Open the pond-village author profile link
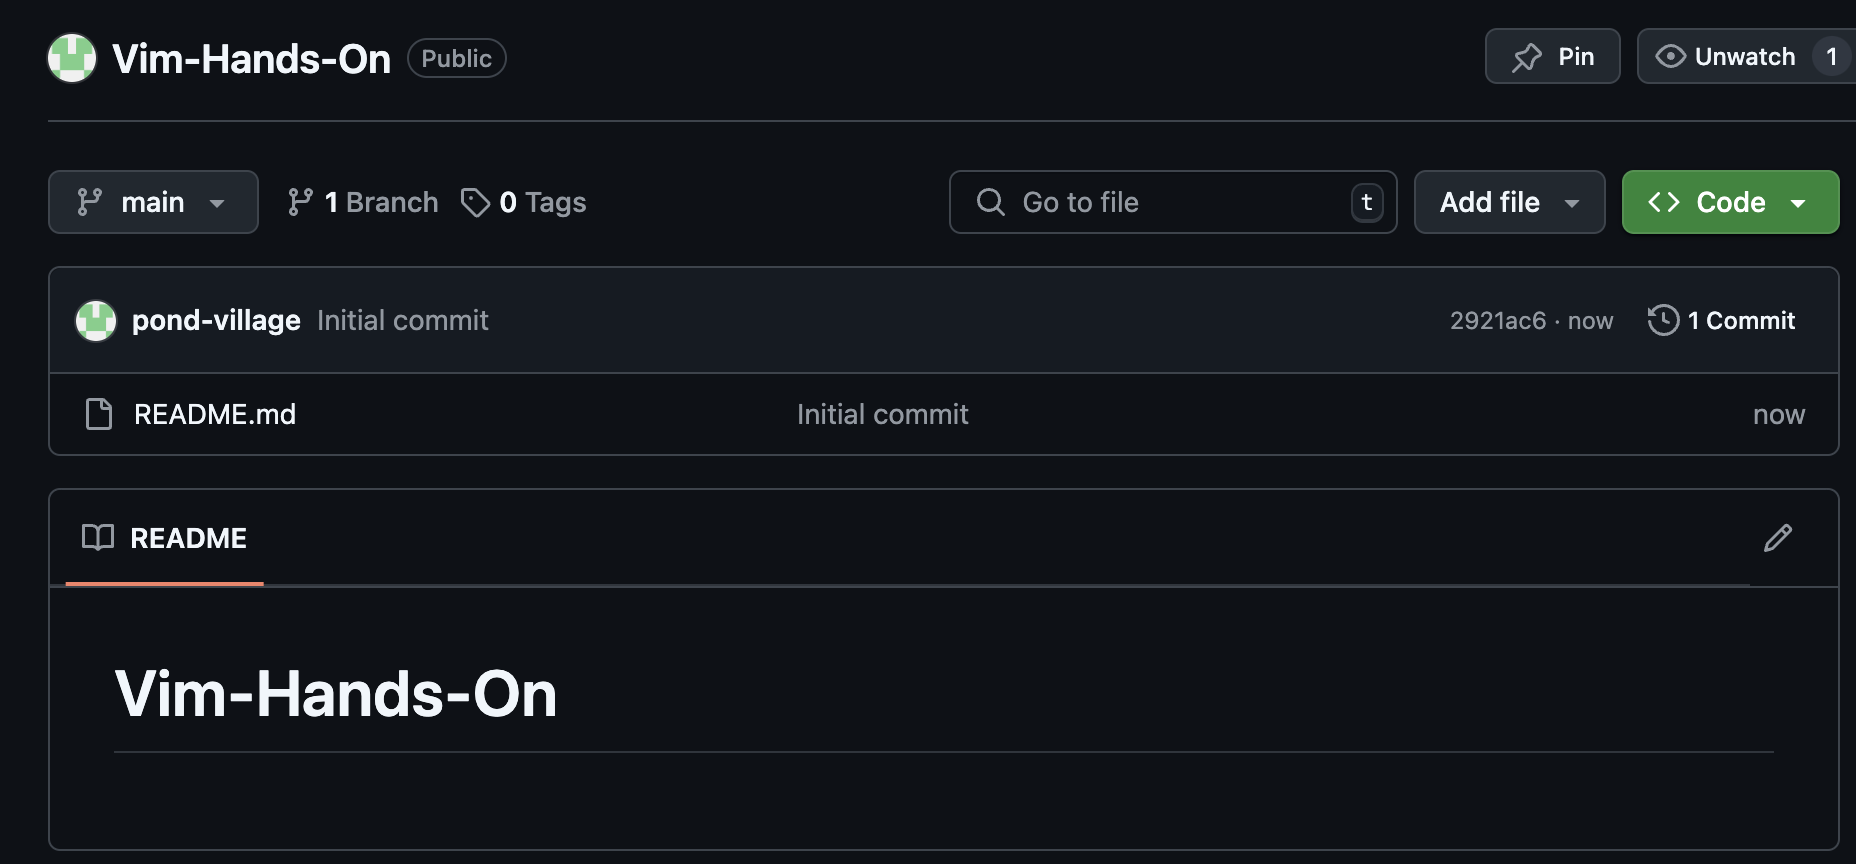1856x864 pixels. click(216, 320)
